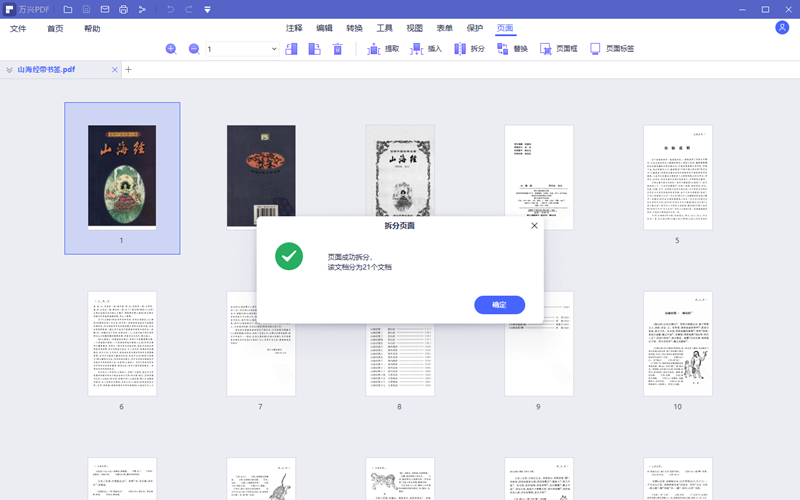
Task: Click the email envelope icon
Action: [x=105, y=9]
